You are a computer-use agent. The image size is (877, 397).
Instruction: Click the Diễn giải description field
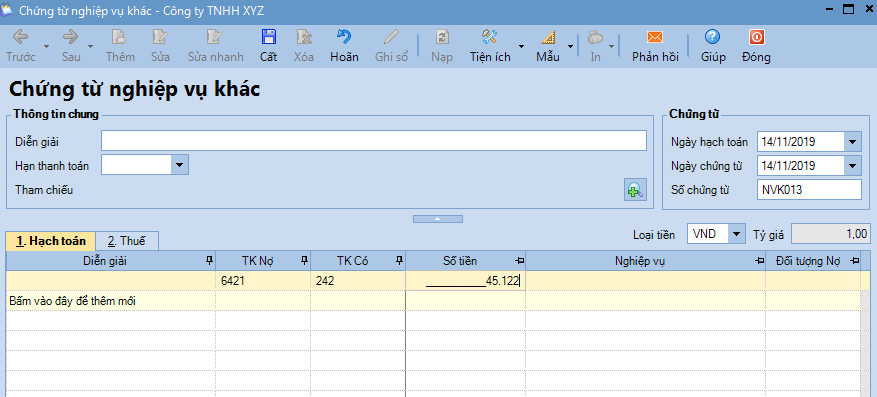click(x=374, y=140)
